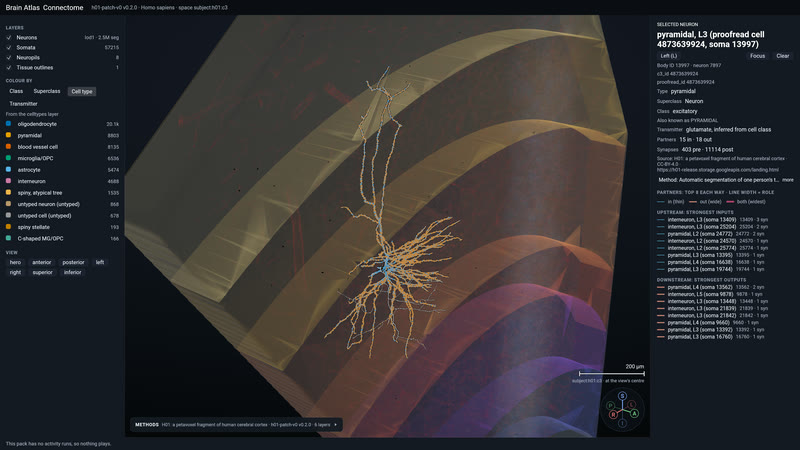800x450 pixels.
Task: Switch to the superior view
Action: [42, 272]
